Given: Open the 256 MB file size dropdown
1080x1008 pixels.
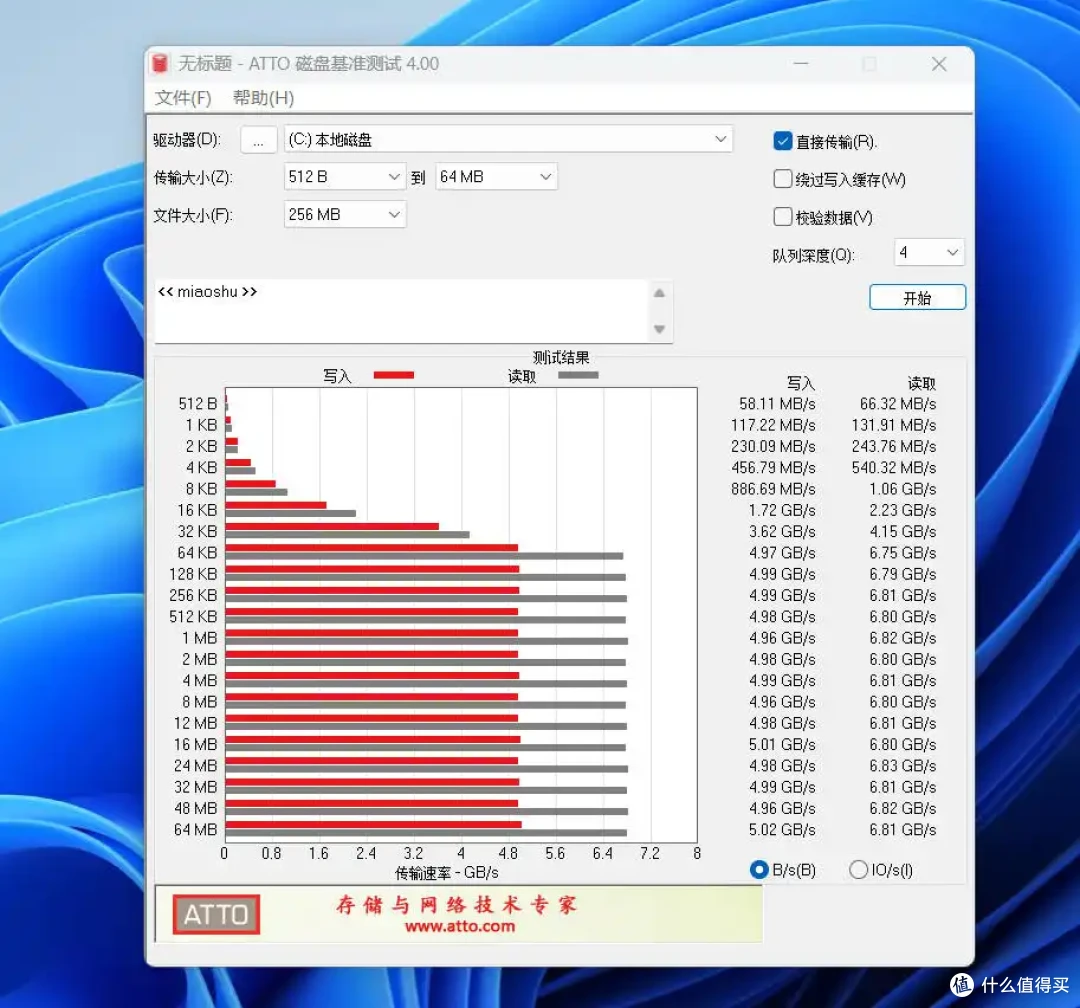Looking at the screenshot, I should pos(344,215).
